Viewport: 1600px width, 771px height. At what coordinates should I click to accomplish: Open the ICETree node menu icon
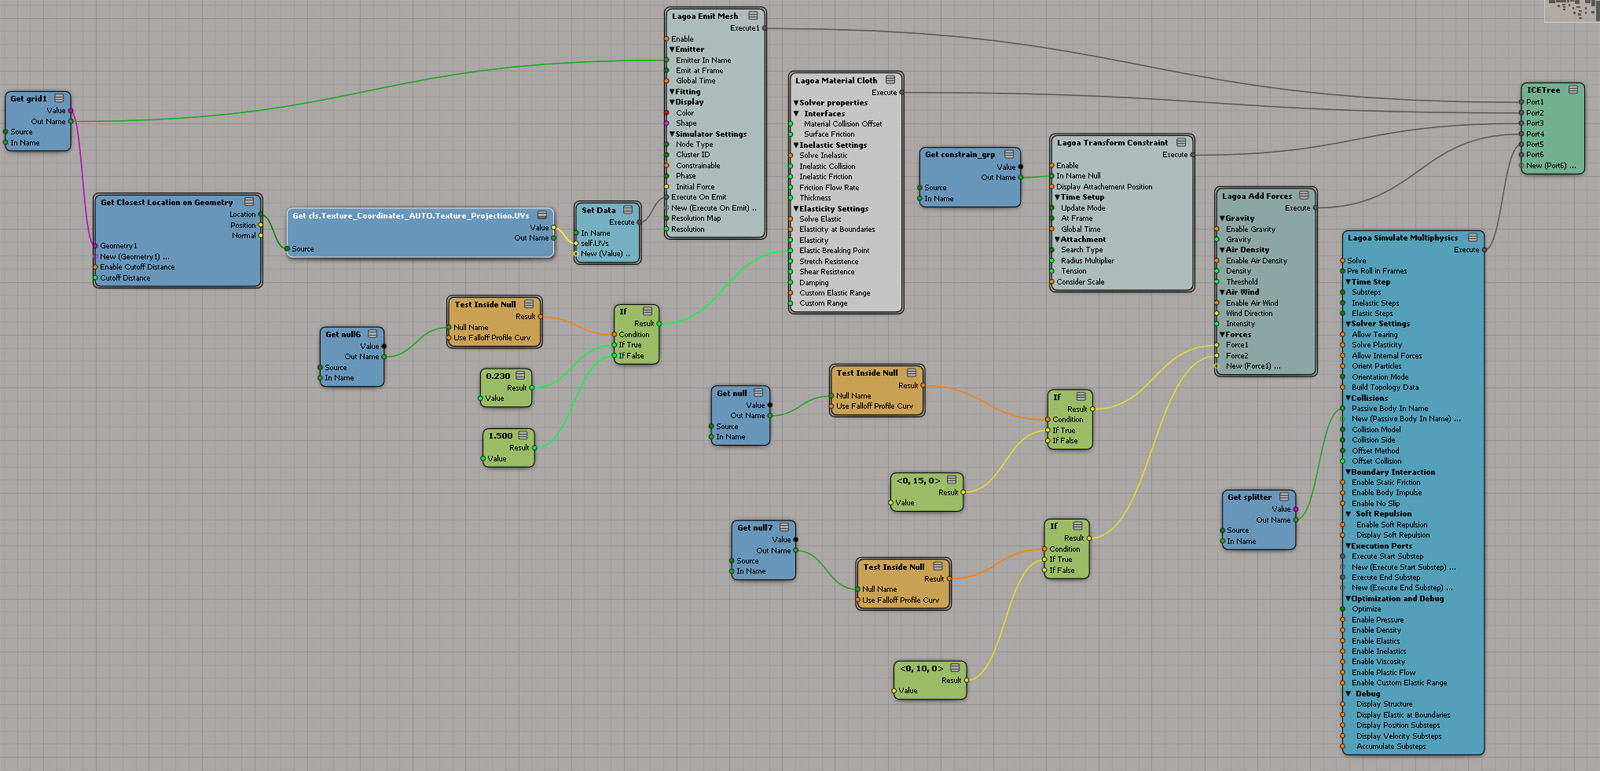[1573, 90]
